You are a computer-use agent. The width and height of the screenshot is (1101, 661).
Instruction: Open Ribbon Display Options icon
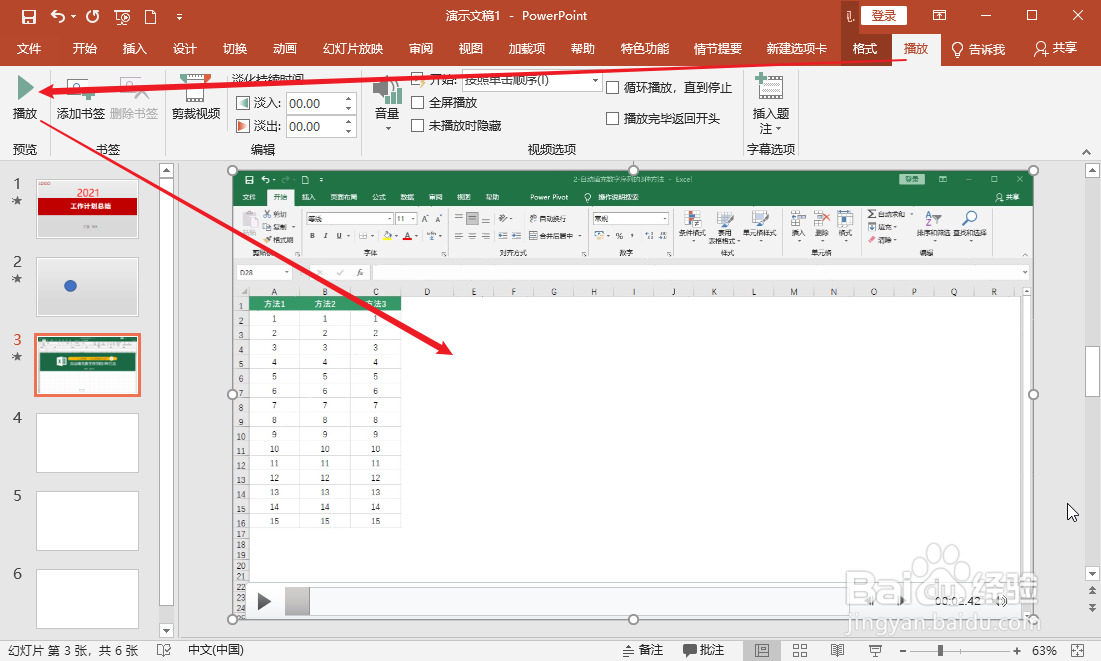click(x=939, y=15)
